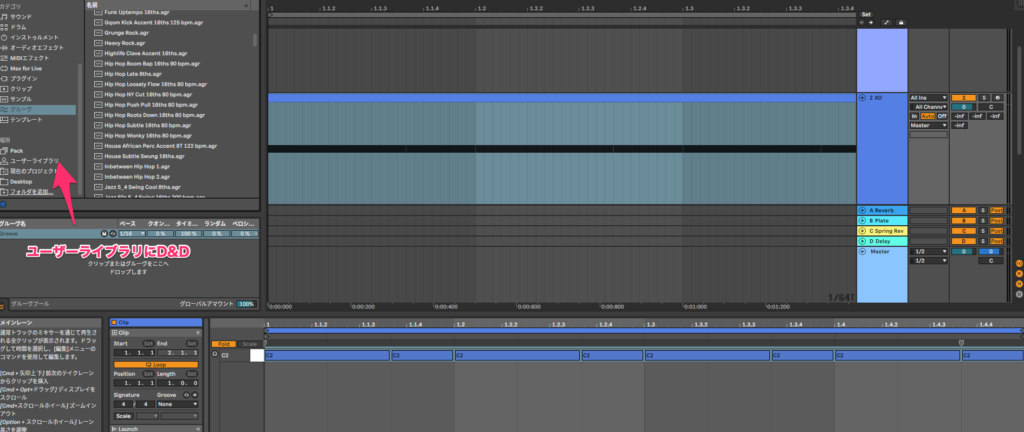Select the Templates category in browser

(27, 119)
